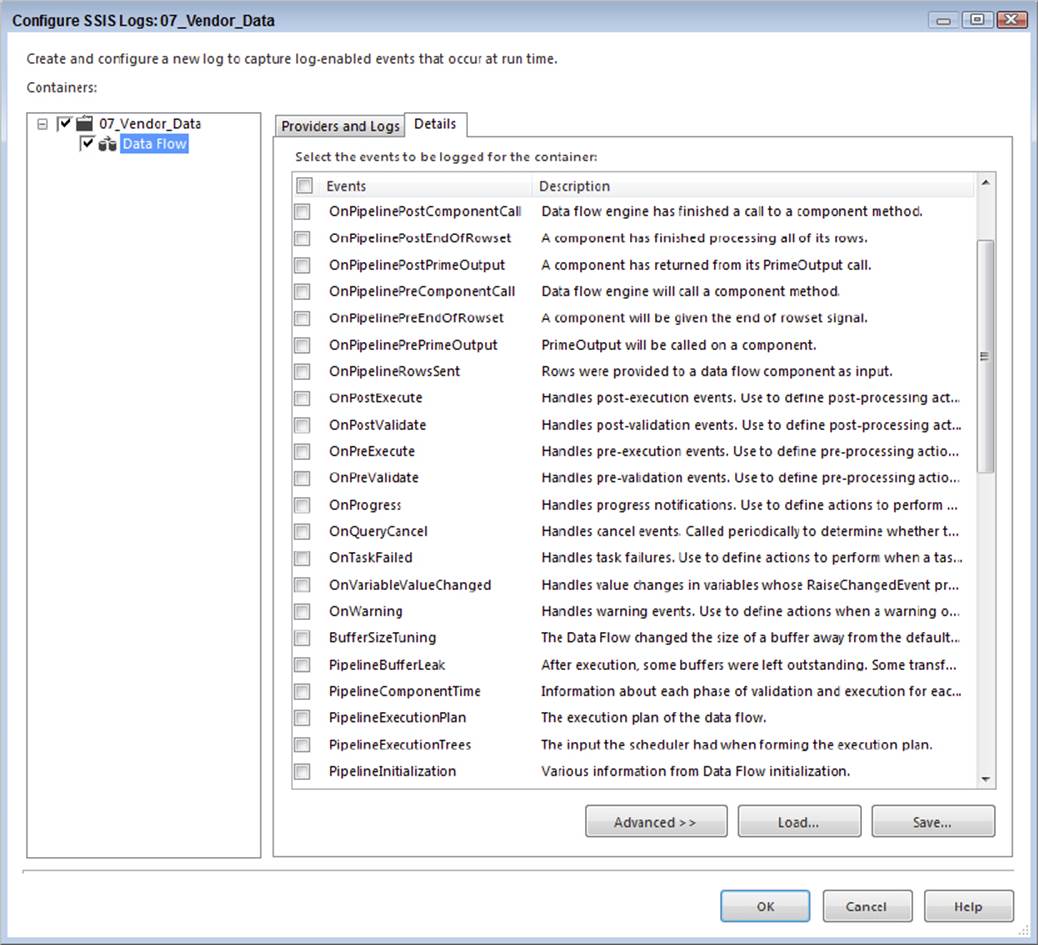Close the Configure SSIS Logs dialog
This screenshot has width=1038, height=945.
[1011, 20]
